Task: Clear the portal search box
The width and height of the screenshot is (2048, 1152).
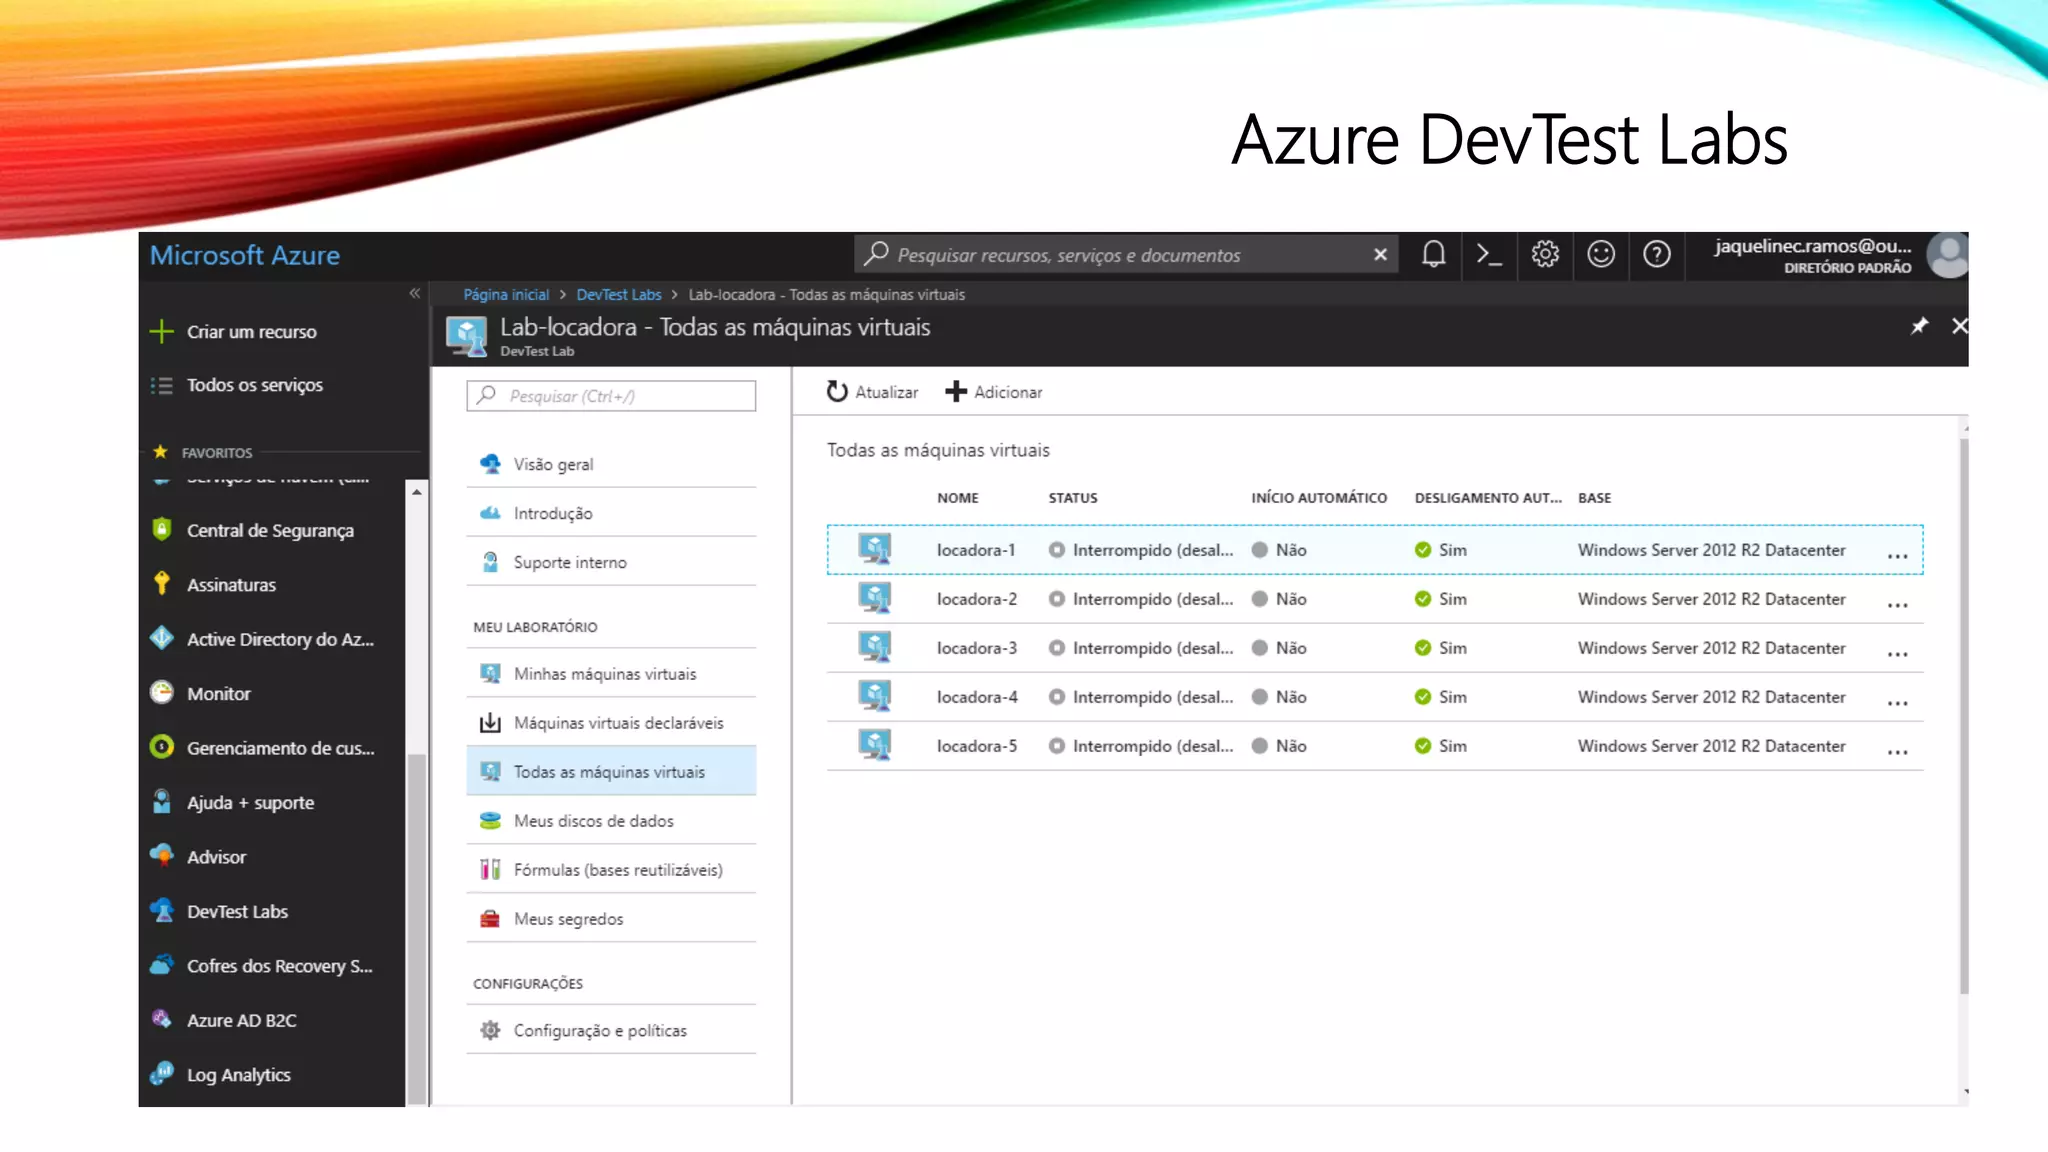Action: (1380, 254)
